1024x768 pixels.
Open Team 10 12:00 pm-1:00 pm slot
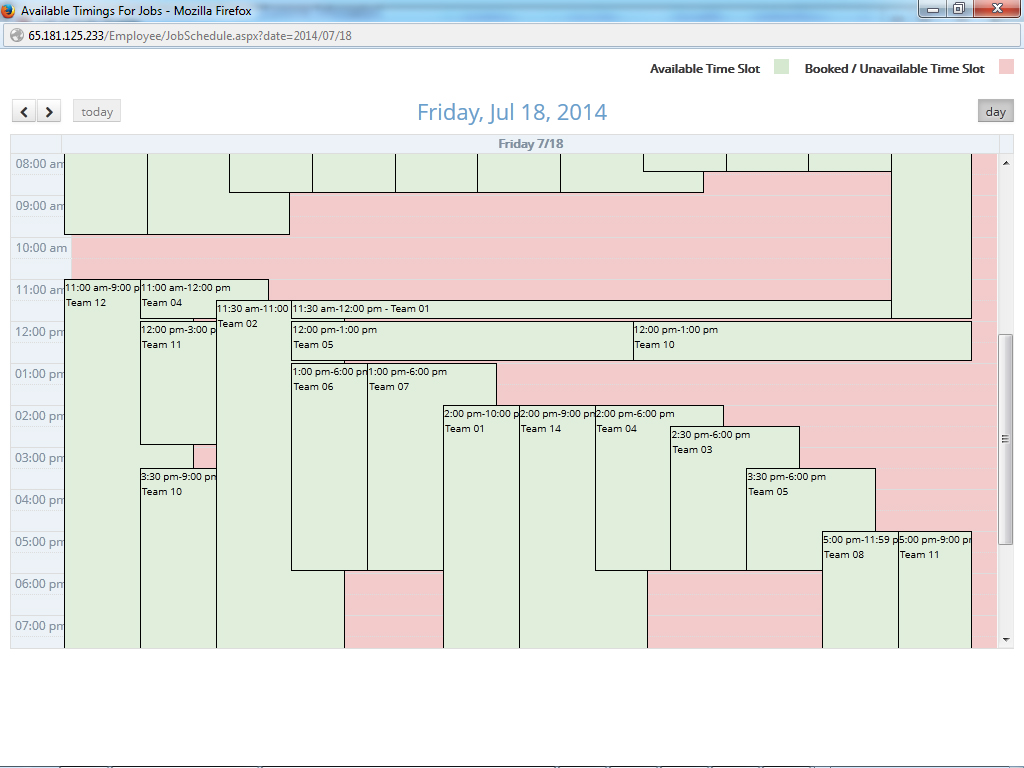click(x=802, y=341)
